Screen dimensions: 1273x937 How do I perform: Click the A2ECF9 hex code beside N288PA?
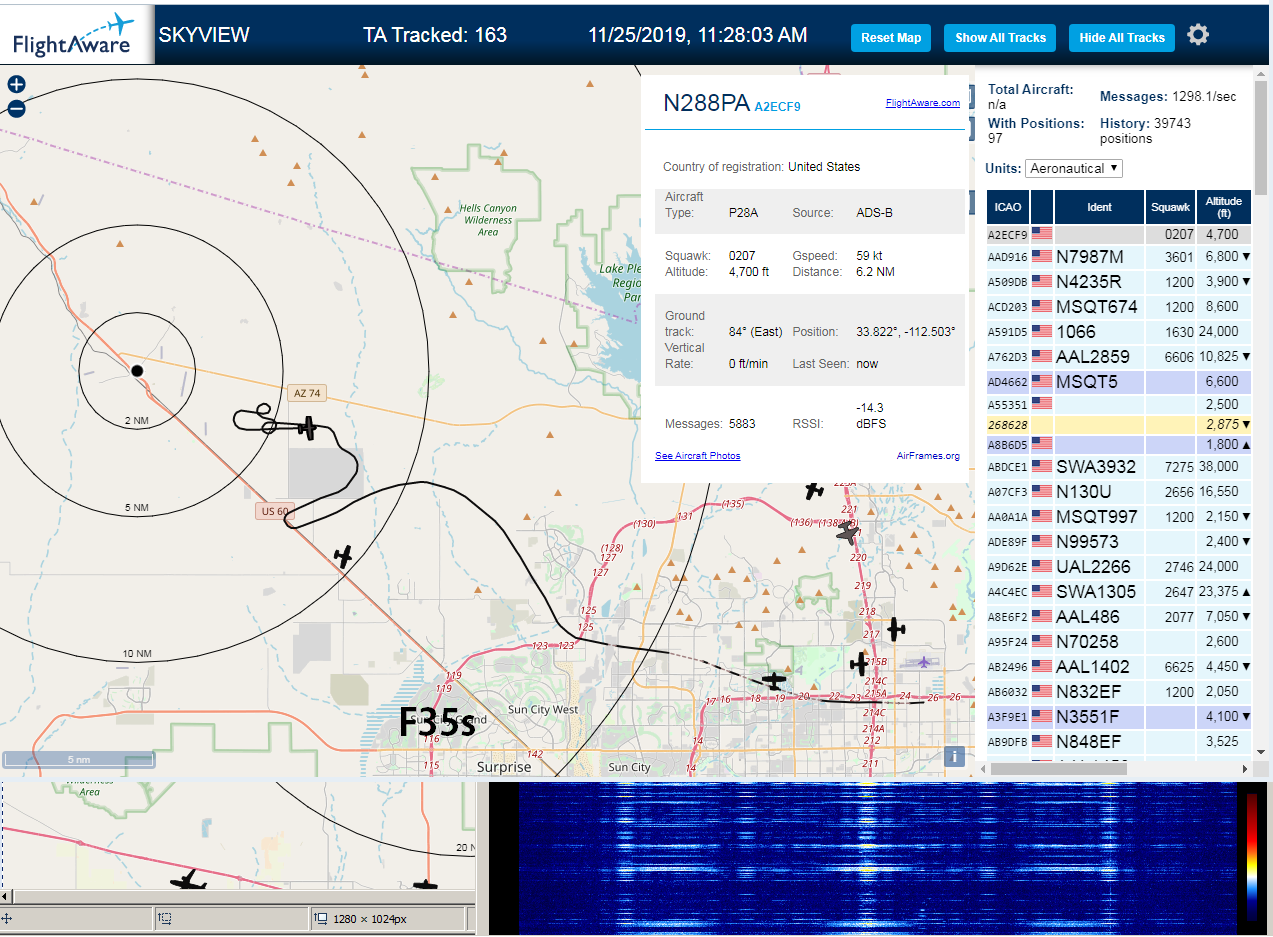point(777,105)
